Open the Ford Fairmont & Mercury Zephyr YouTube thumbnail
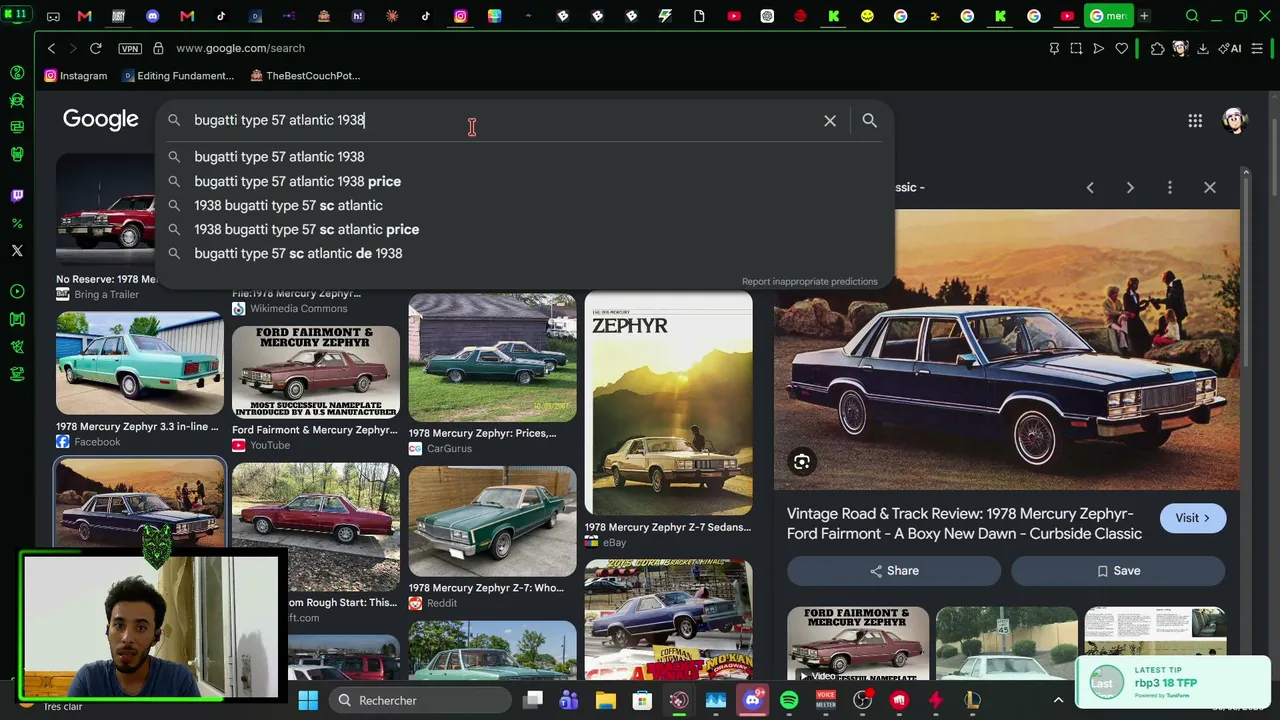The width and height of the screenshot is (1280, 720). (316, 372)
